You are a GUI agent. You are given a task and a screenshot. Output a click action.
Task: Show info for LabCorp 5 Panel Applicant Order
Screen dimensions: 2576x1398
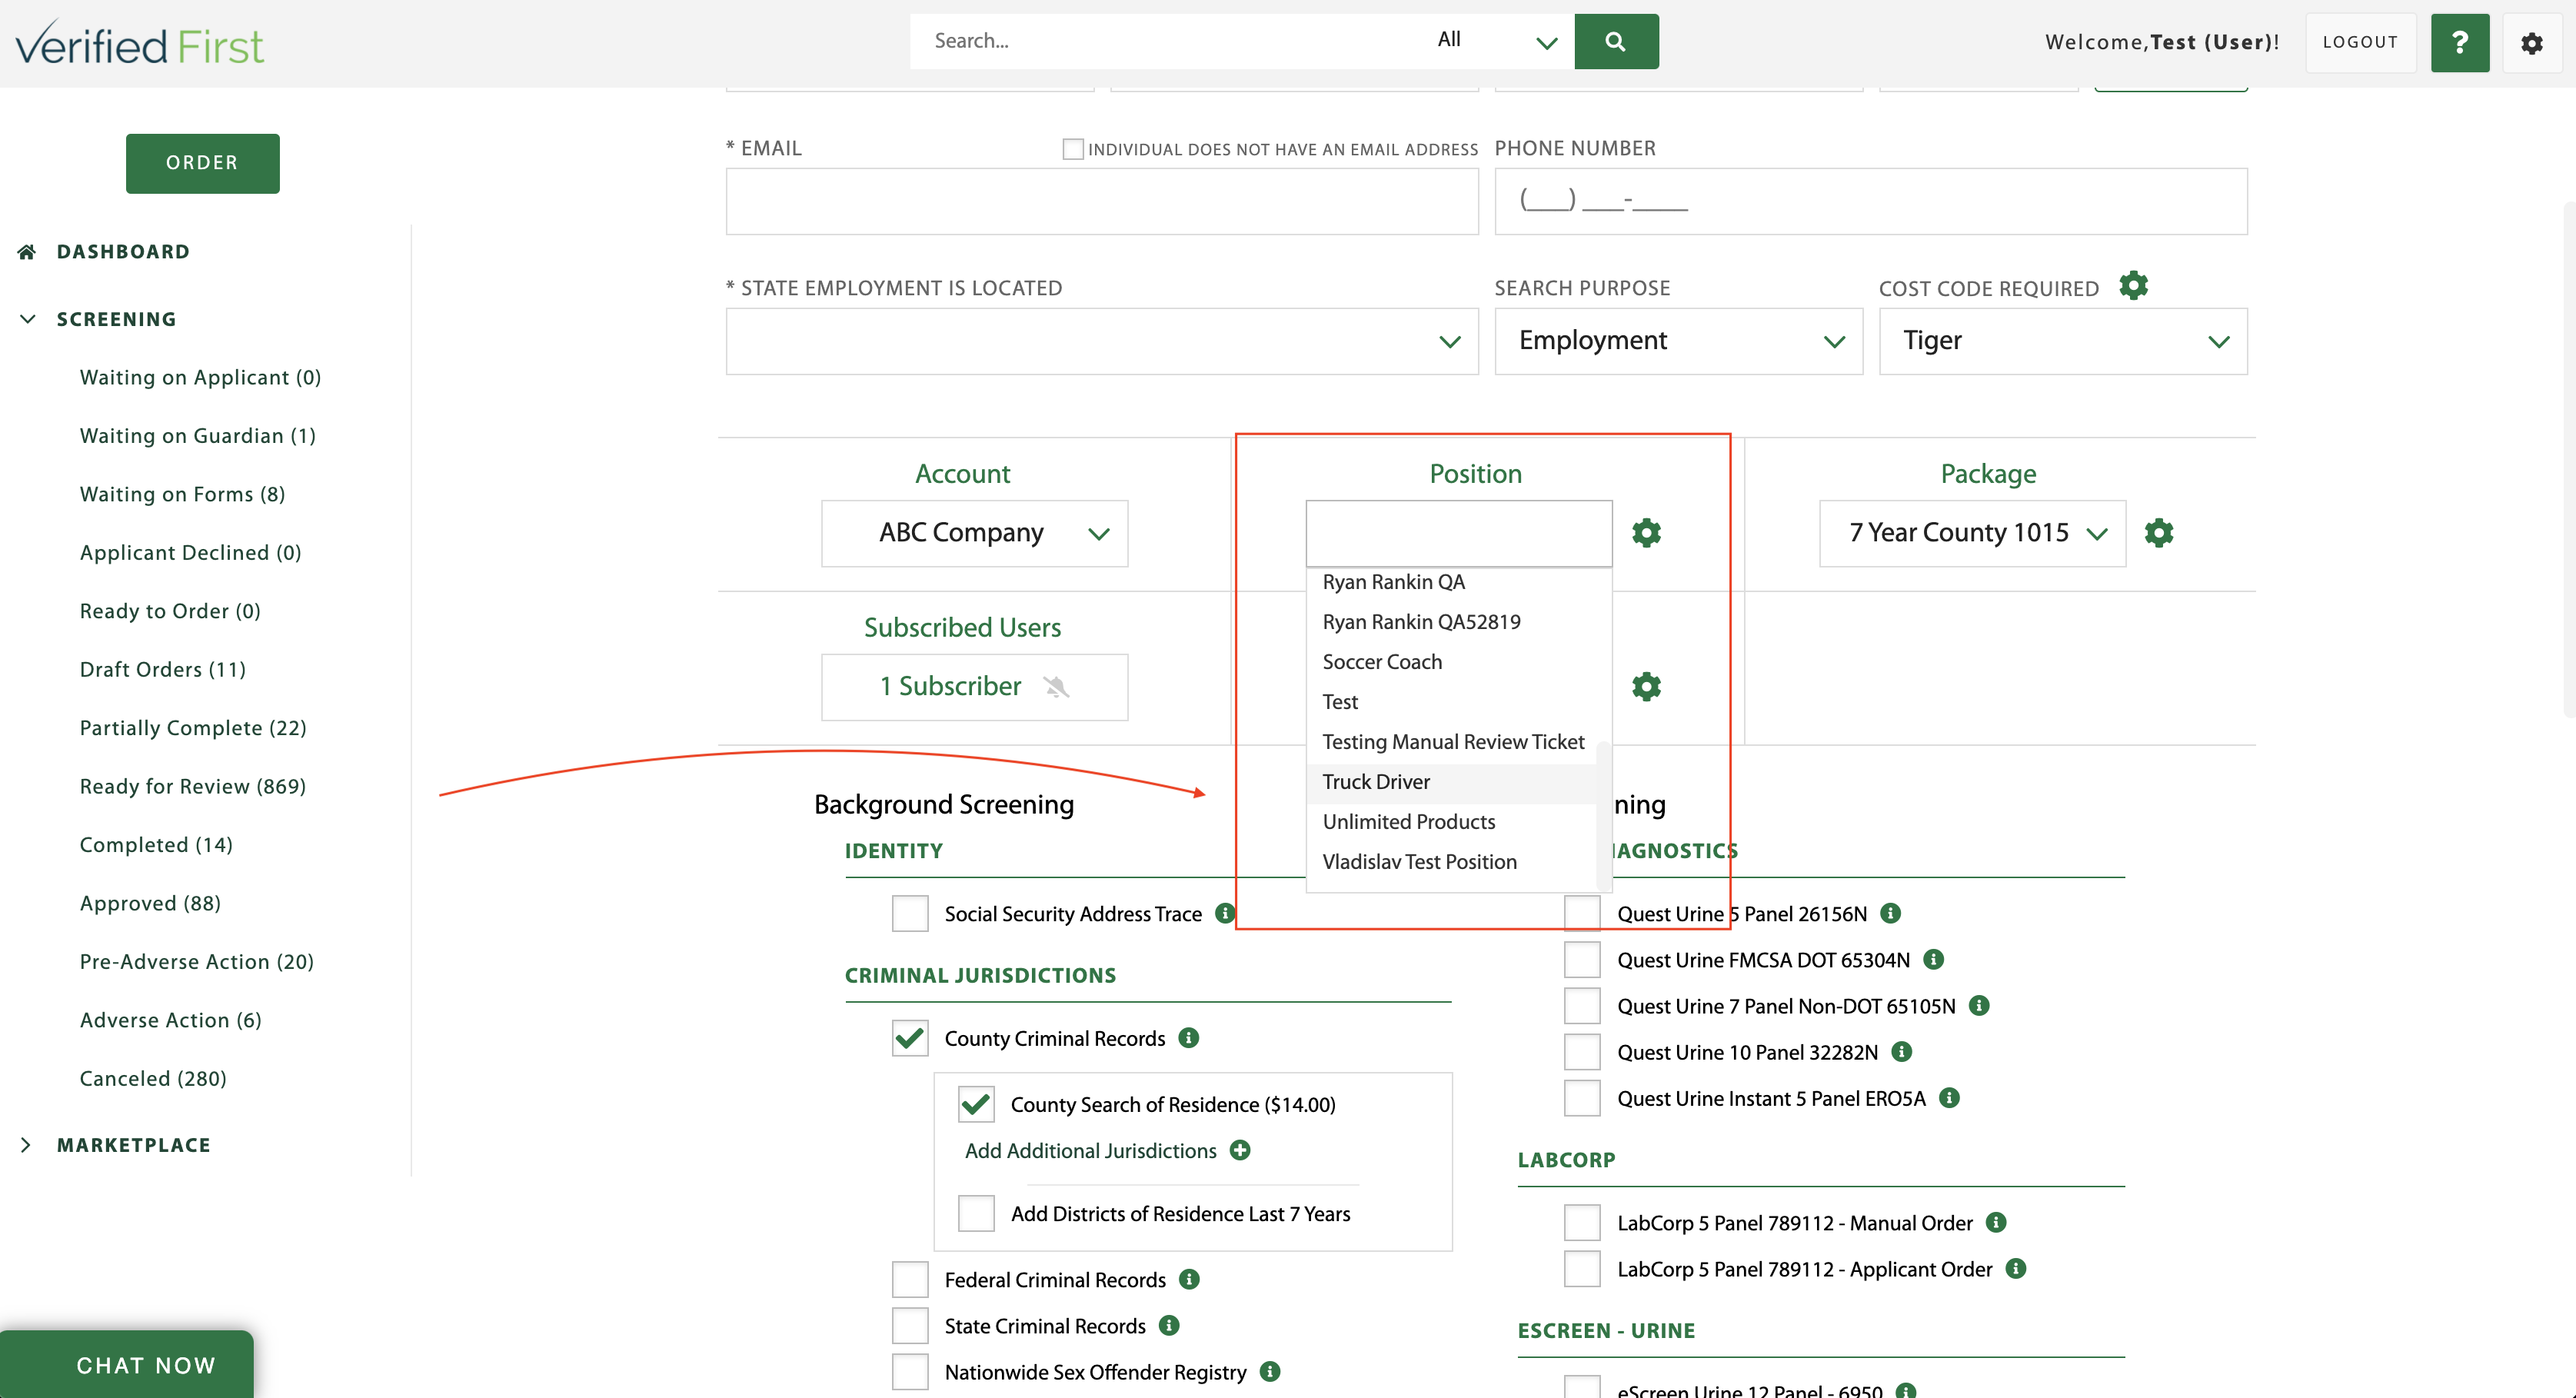tap(2016, 1268)
